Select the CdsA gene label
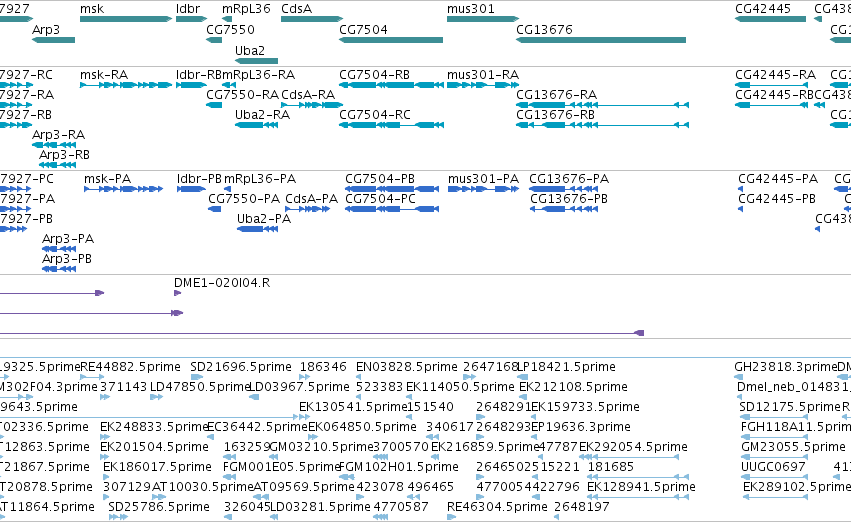Screen dimensions: 851x522 point(296,9)
